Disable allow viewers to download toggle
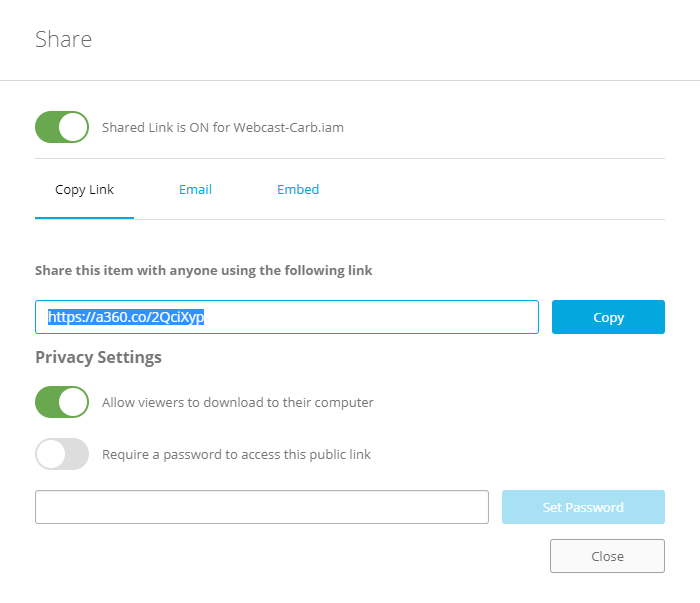Screen dimensions: 700x603 click(62, 402)
